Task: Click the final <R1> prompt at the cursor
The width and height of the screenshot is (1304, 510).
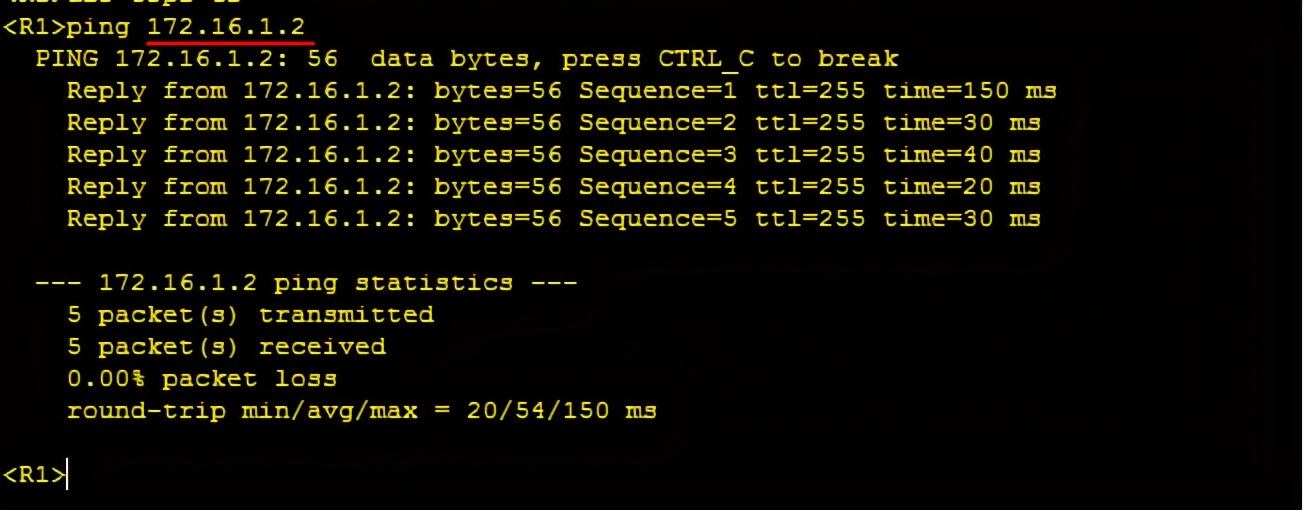Action: [34, 475]
